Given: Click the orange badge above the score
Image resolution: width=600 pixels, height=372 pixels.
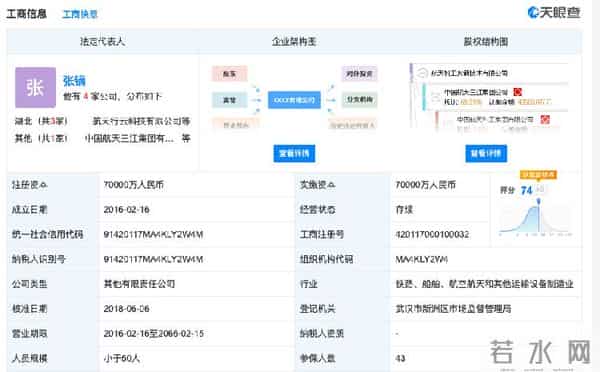Looking at the screenshot, I should coord(538,175).
